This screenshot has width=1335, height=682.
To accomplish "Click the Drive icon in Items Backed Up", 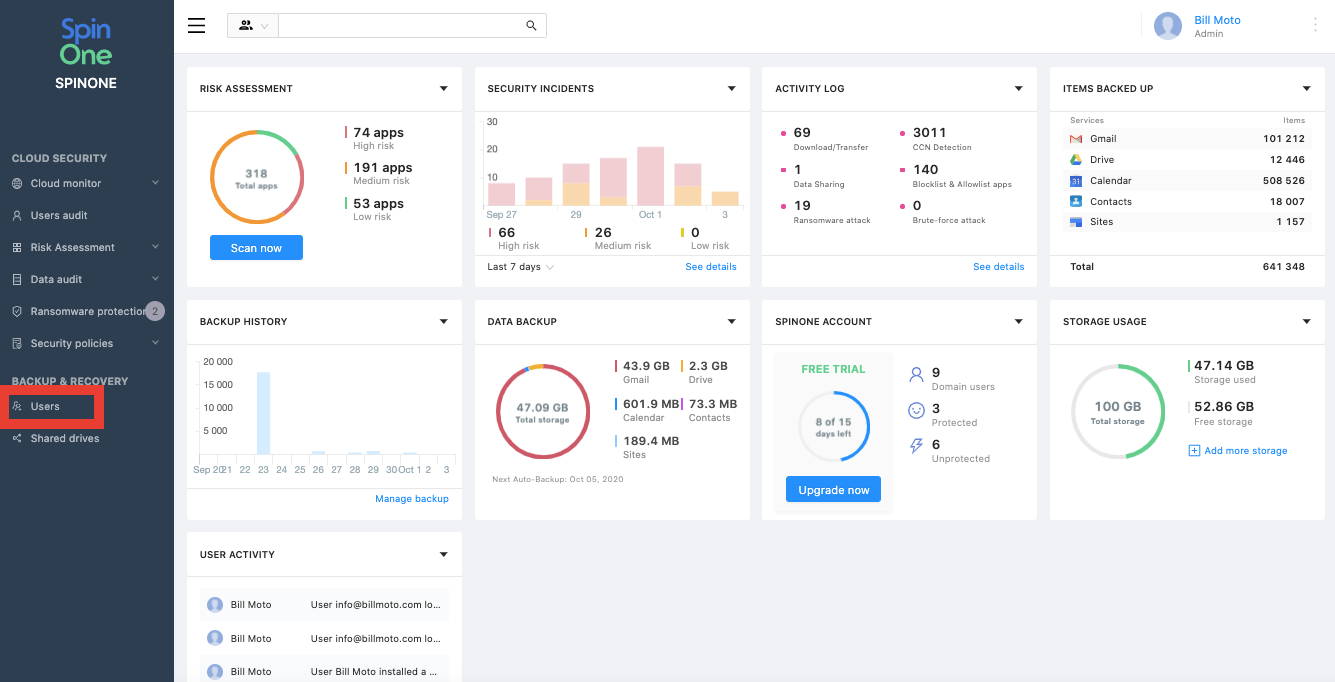I will [1076, 160].
